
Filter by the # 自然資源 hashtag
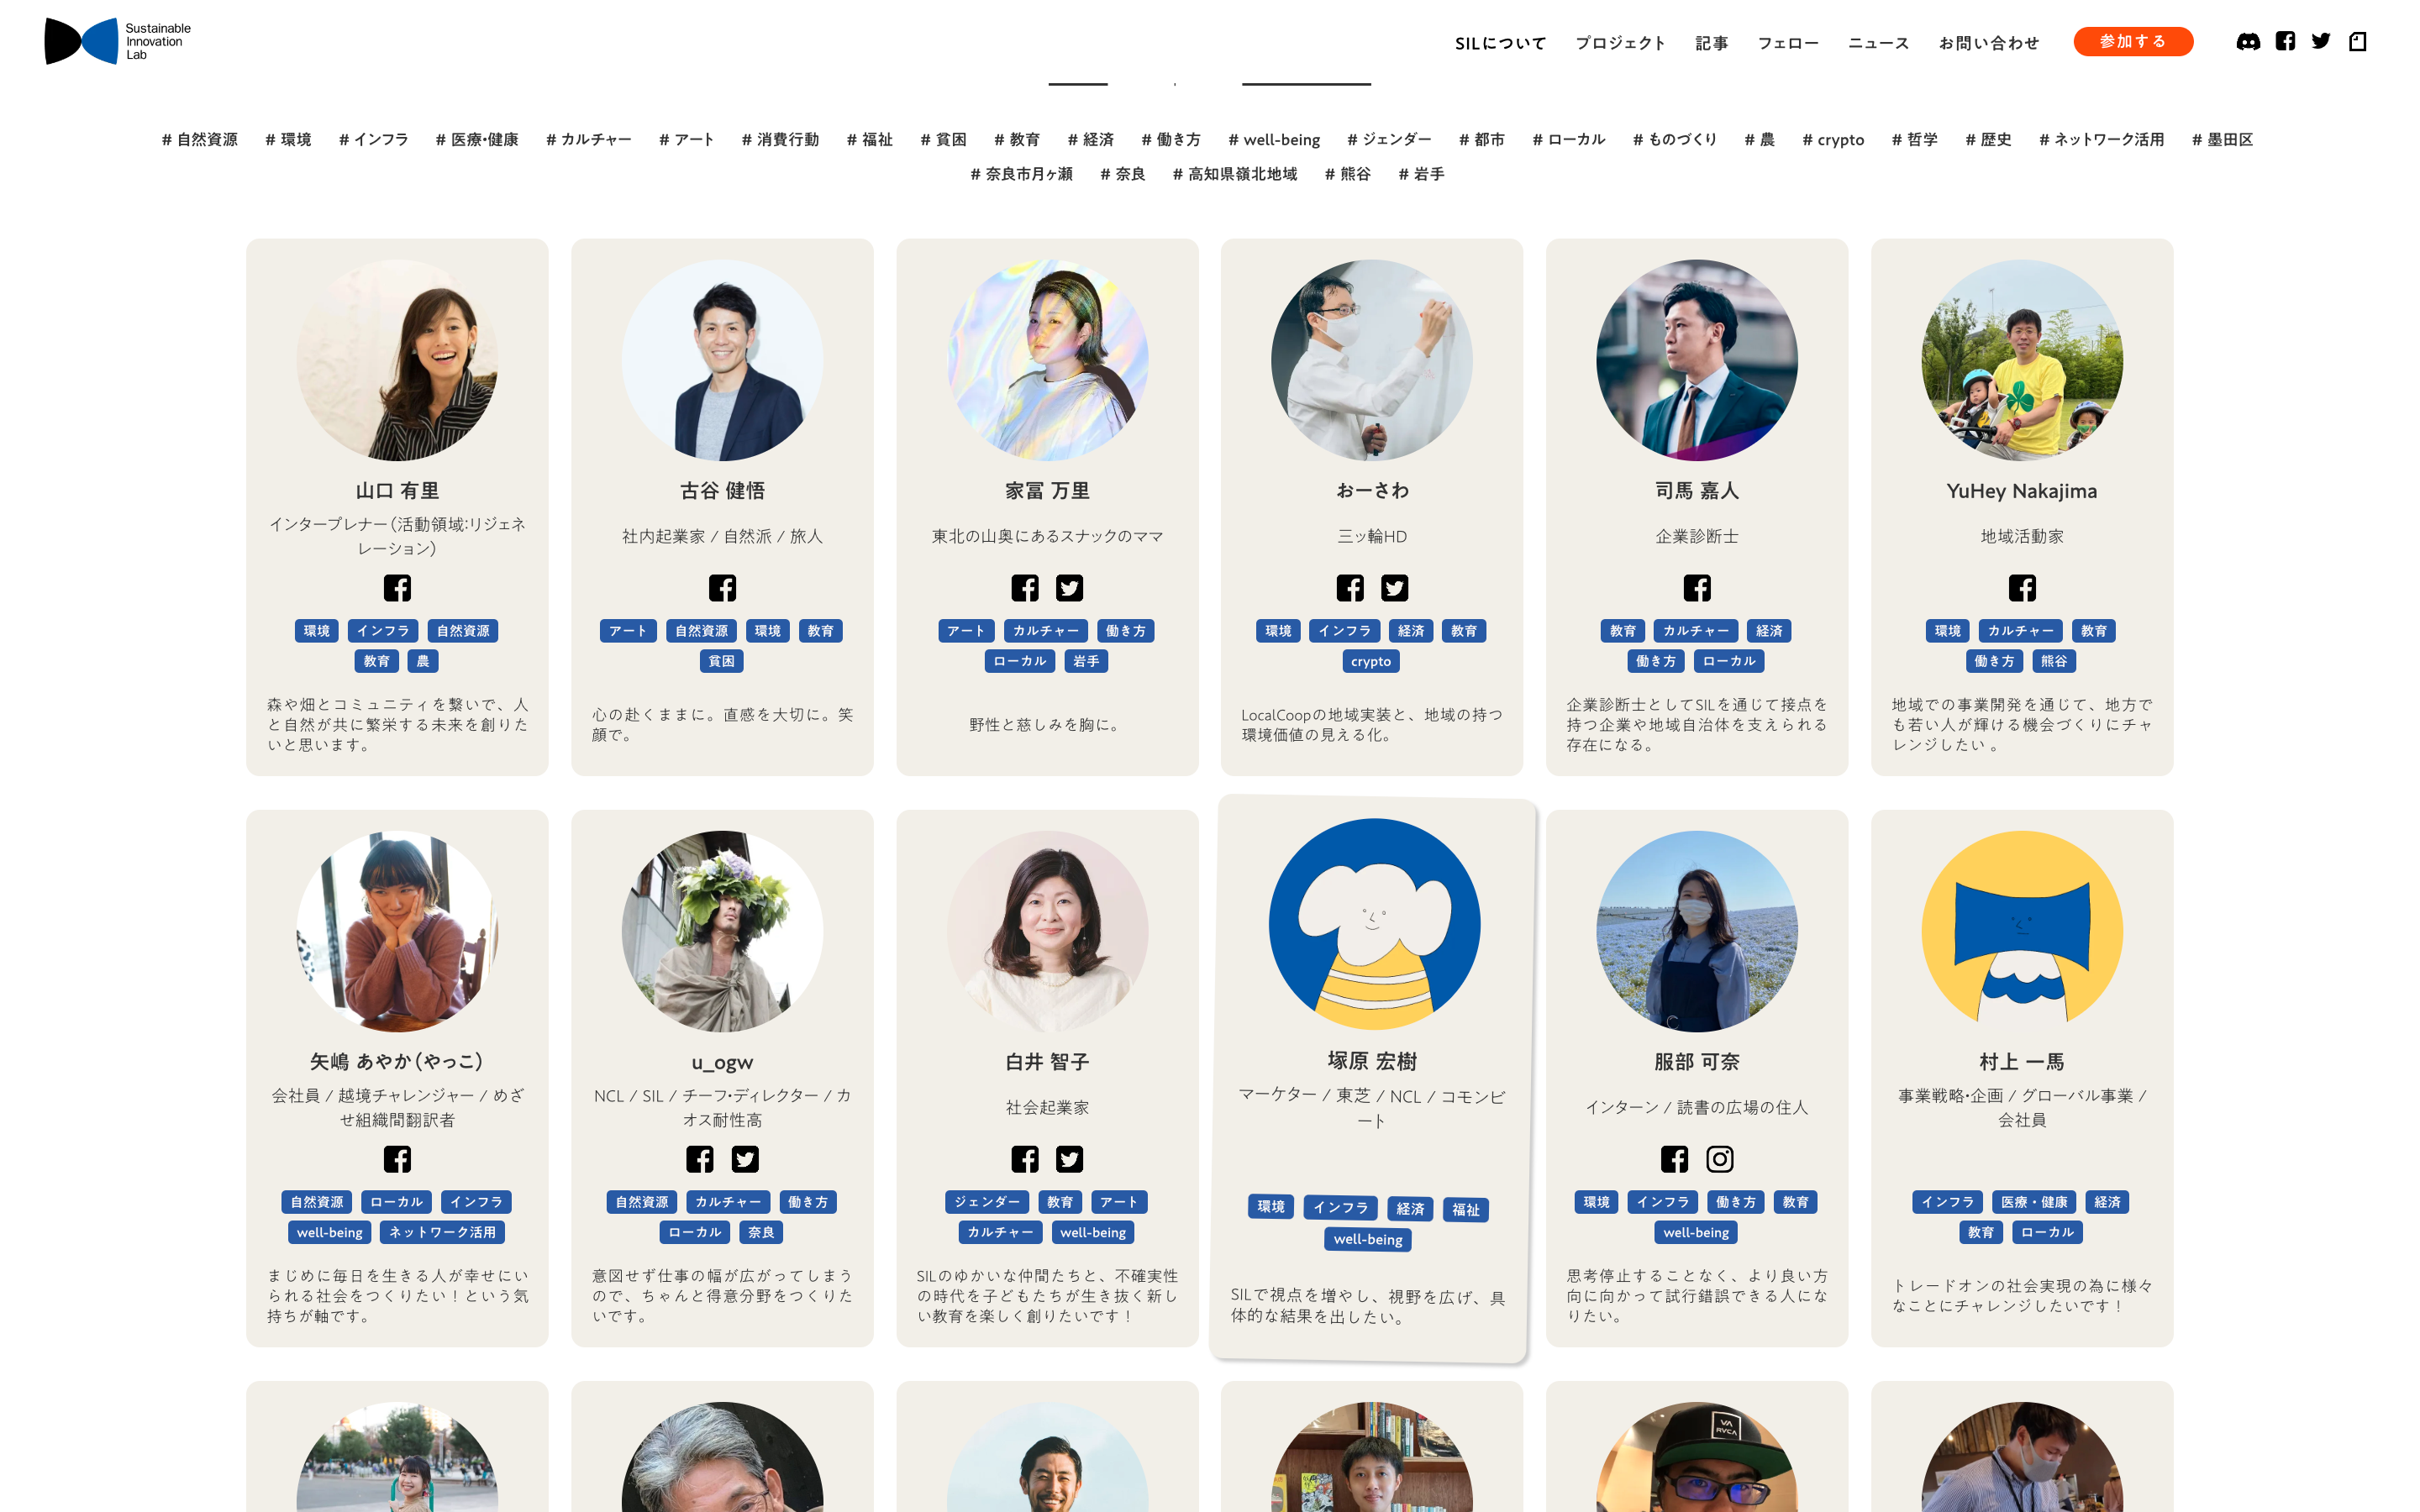pyautogui.click(x=200, y=140)
